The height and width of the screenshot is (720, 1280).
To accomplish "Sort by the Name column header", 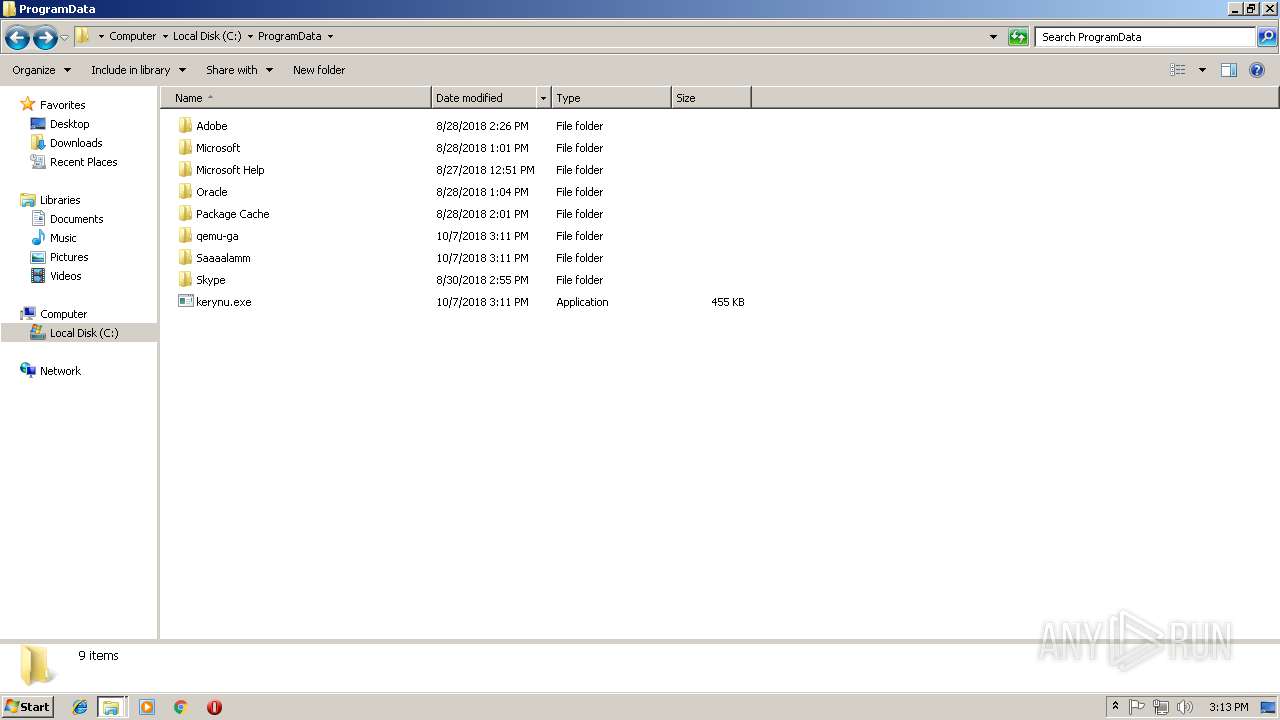I will click(x=295, y=98).
